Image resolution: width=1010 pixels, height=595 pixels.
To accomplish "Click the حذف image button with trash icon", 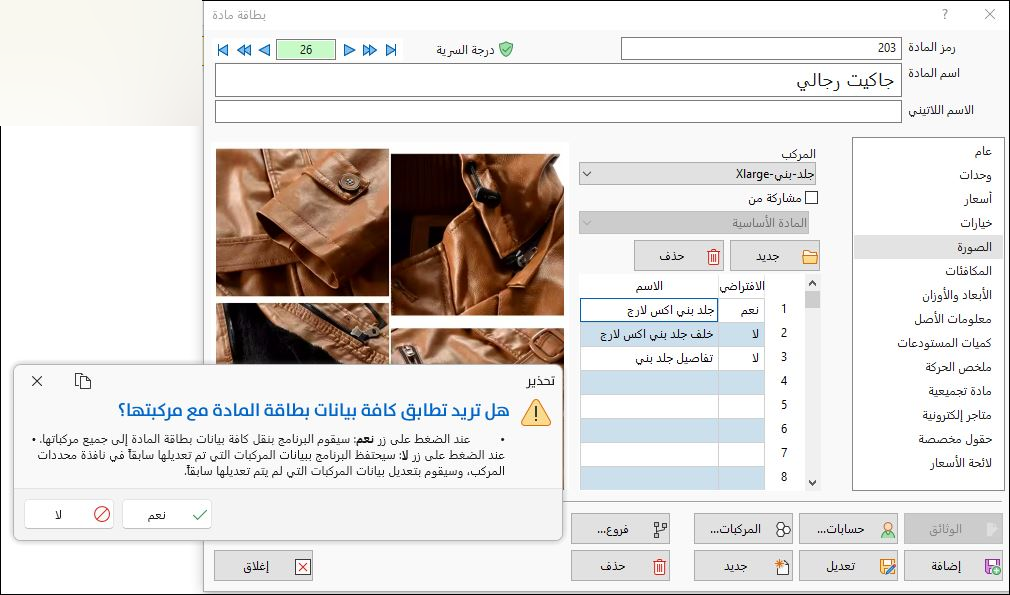I will pyautogui.click(x=679, y=256).
